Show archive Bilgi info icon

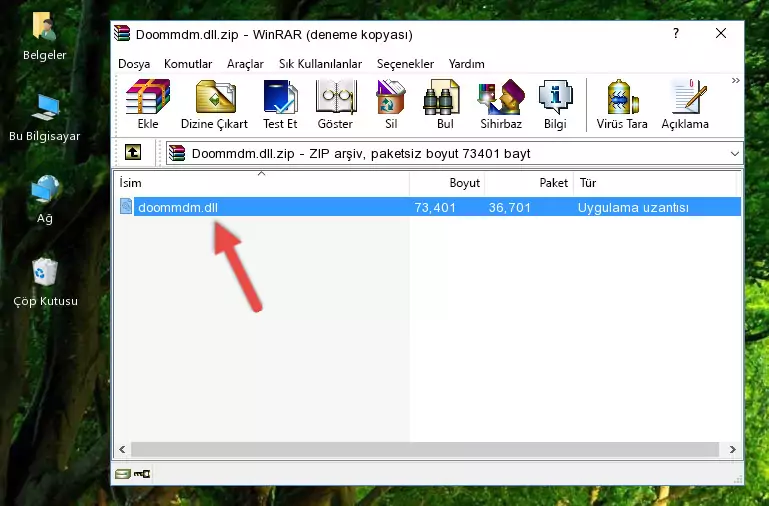[555, 97]
